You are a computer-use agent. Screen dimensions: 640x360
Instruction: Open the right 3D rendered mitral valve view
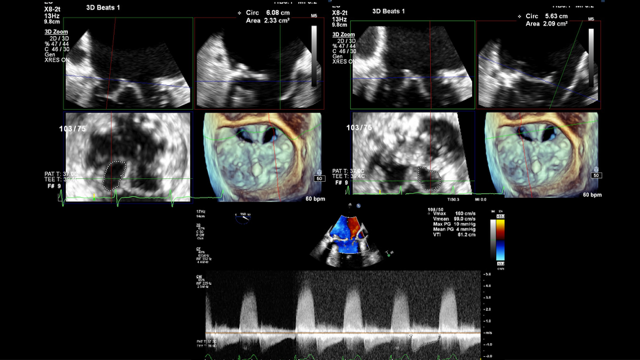[x=541, y=155]
